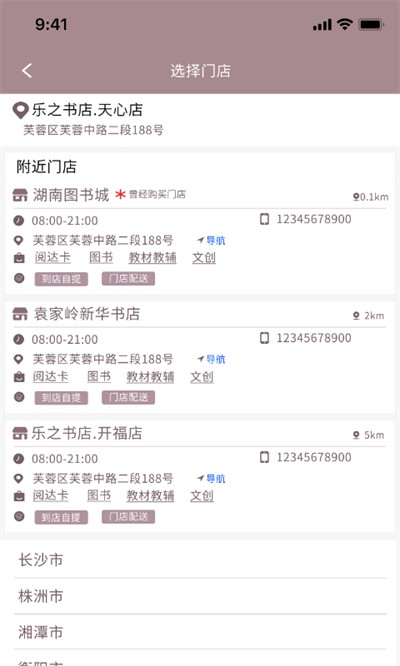Tap the location pin beside 乐之书店.天心店
This screenshot has width=400, height=666.
(20, 110)
